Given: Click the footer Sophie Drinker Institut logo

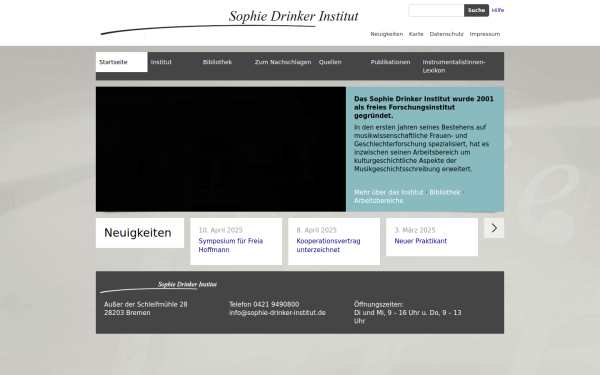Looking at the screenshot, I should 158,287.
